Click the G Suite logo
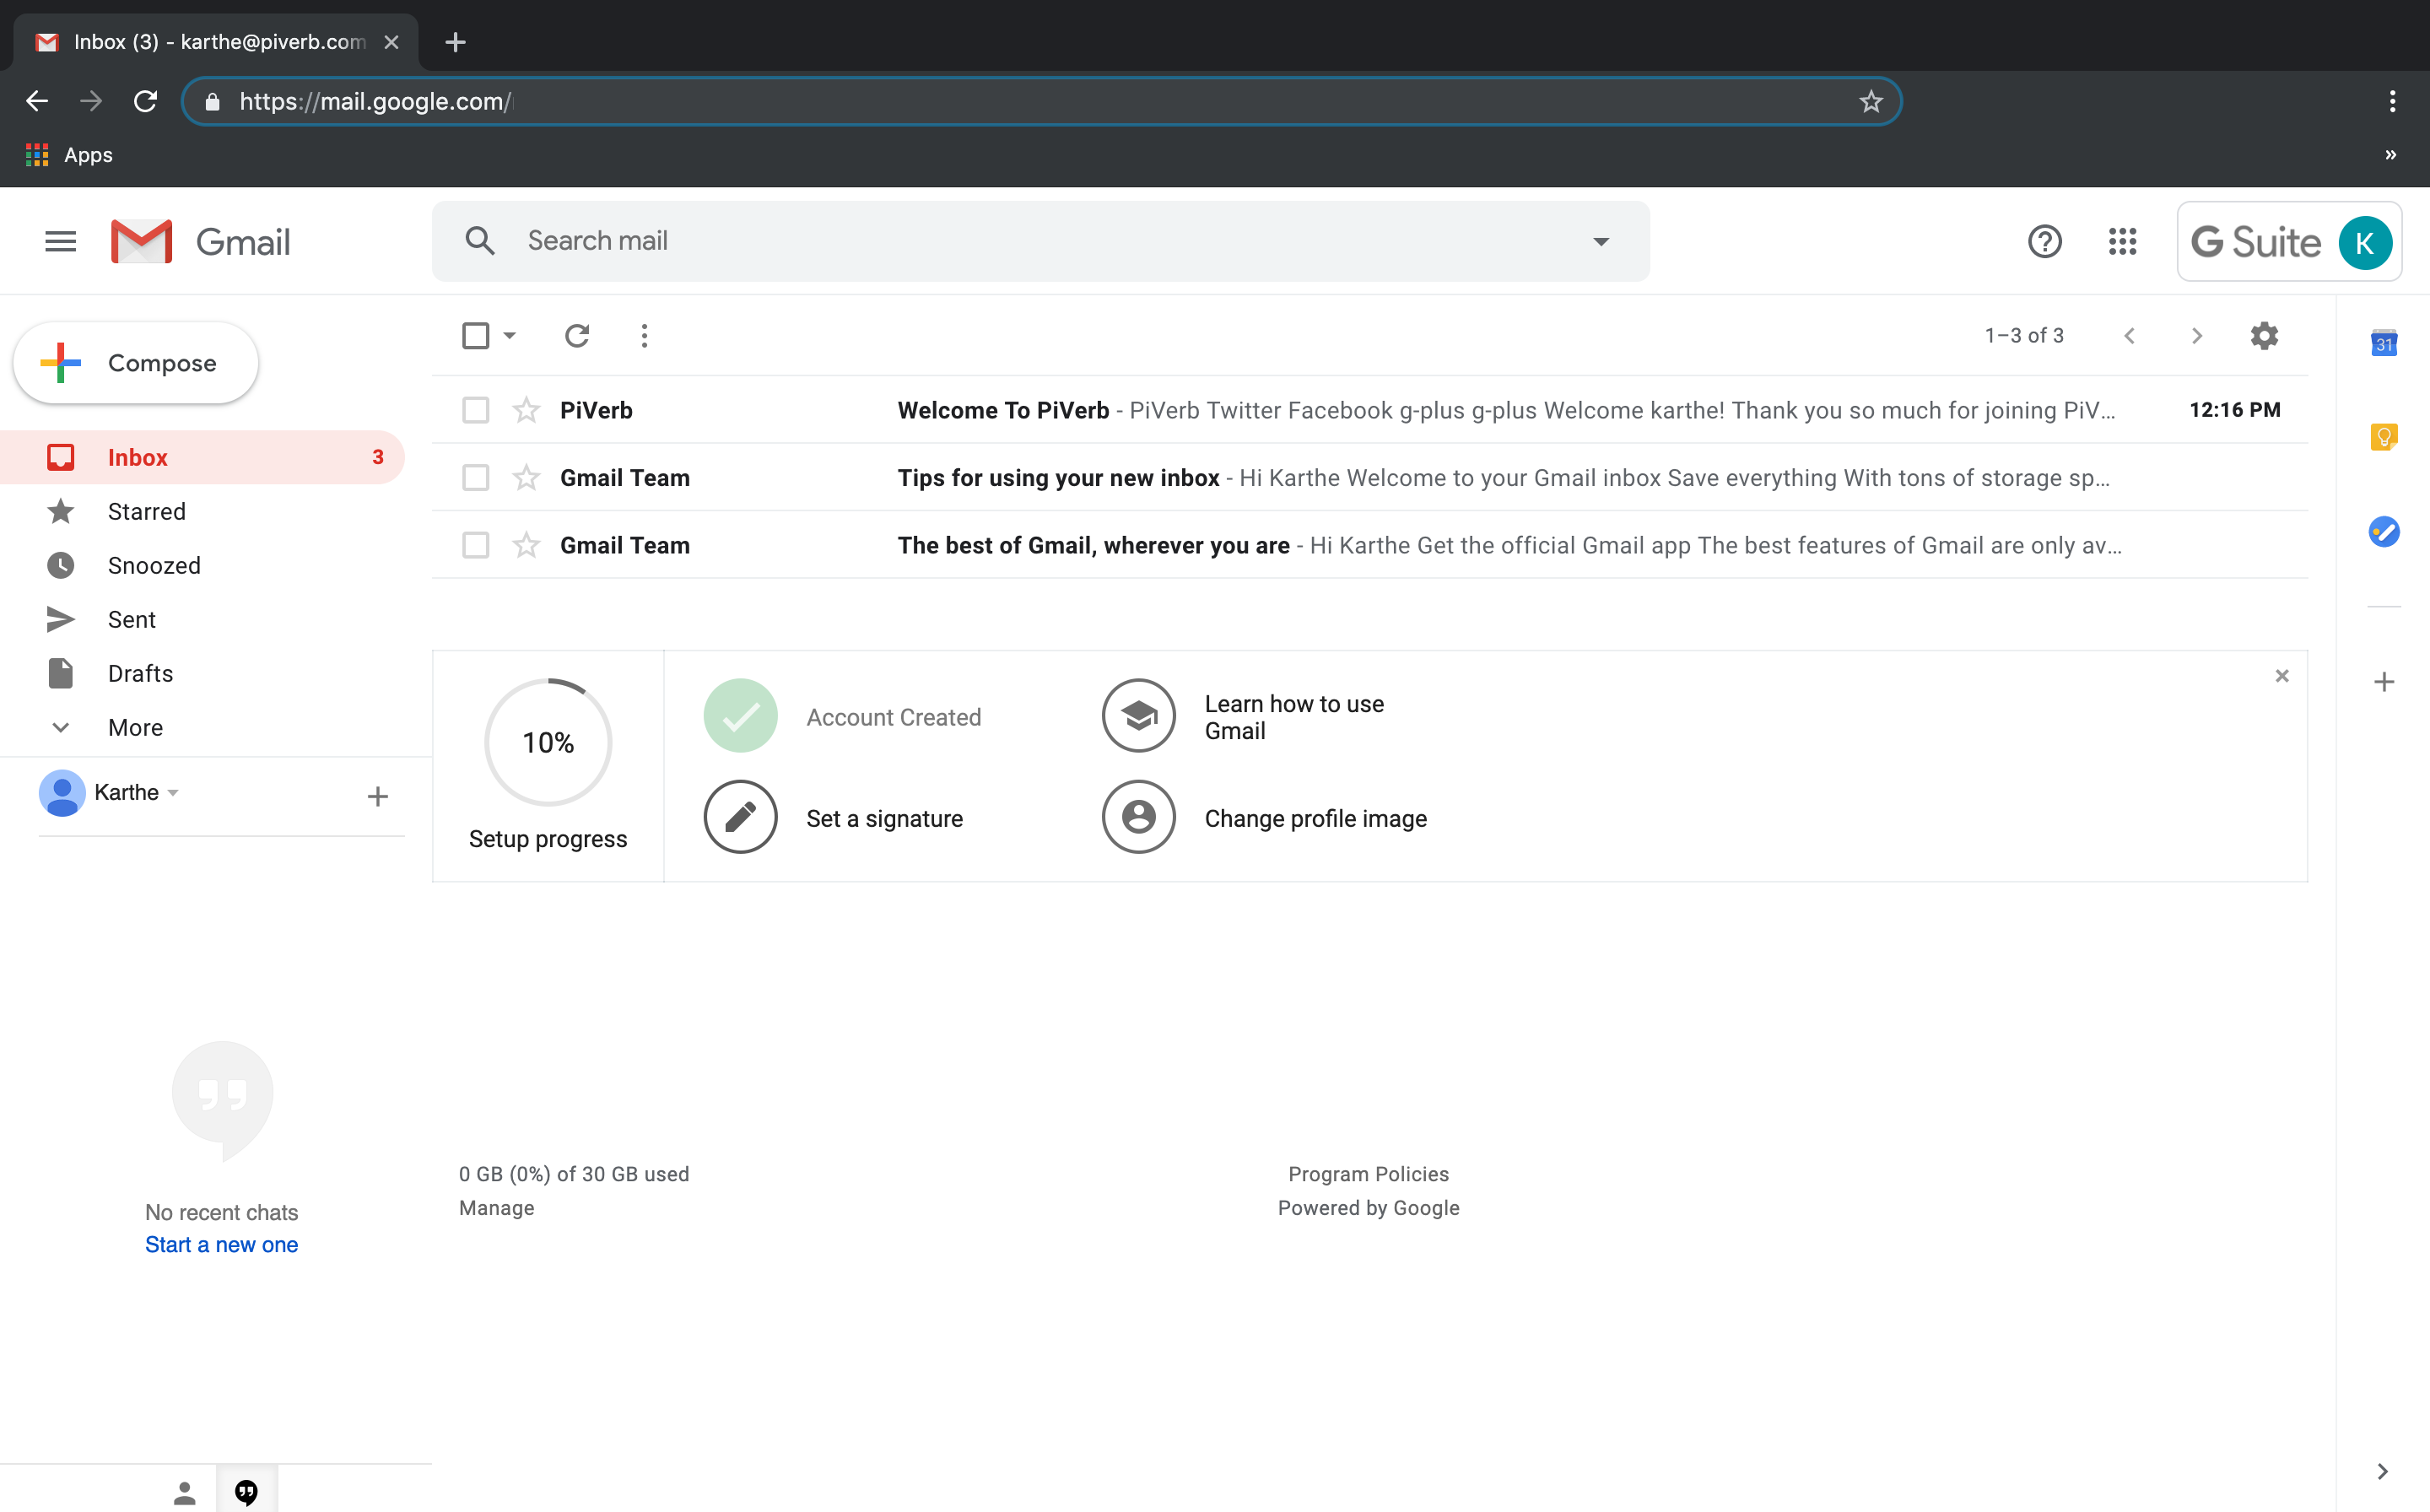The height and width of the screenshot is (1512, 2430). click(2255, 242)
